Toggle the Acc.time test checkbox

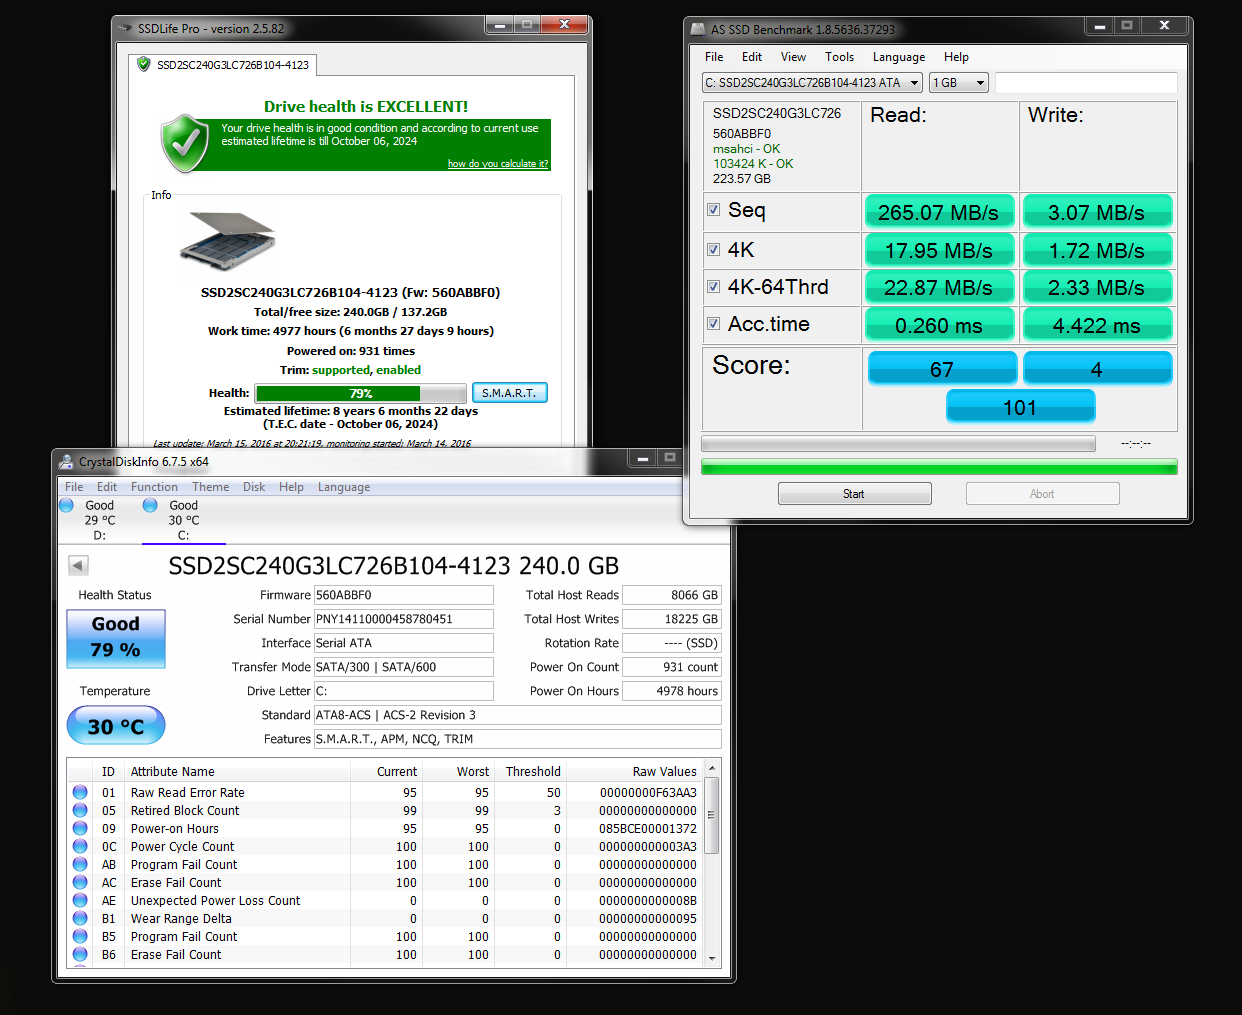click(713, 323)
